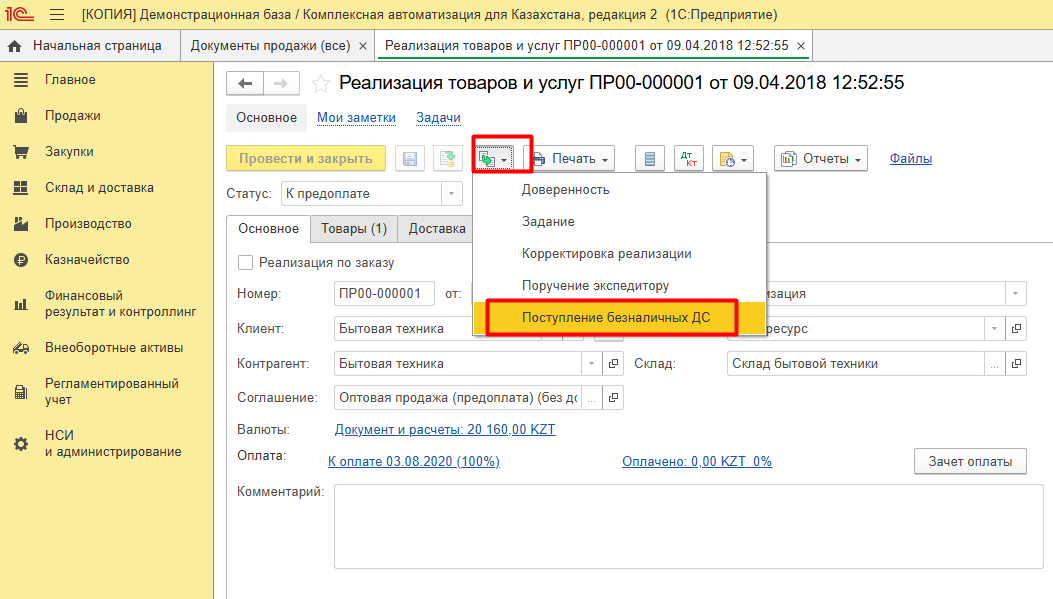The image size is (1053, 599).
Task: Expand the Отчеты dropdown button
Action: pyautogui.click(x=821, y=159)
